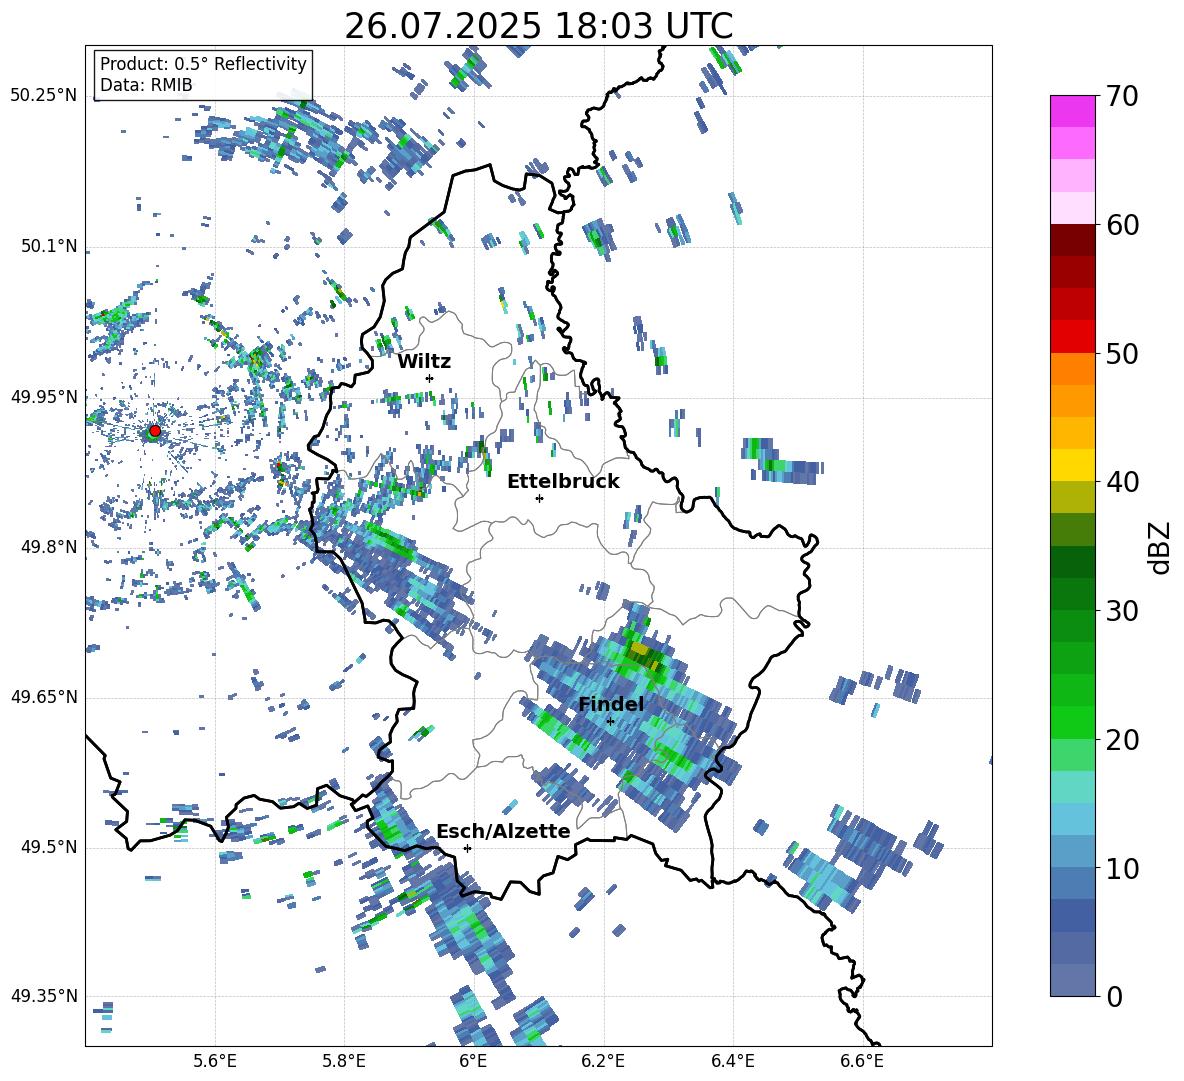Image resolution: width=1184 pixels, height=1081 pixels.
Task: Click the Product: 0.5° Reflectivity text
Action: (x=203, y=64)
